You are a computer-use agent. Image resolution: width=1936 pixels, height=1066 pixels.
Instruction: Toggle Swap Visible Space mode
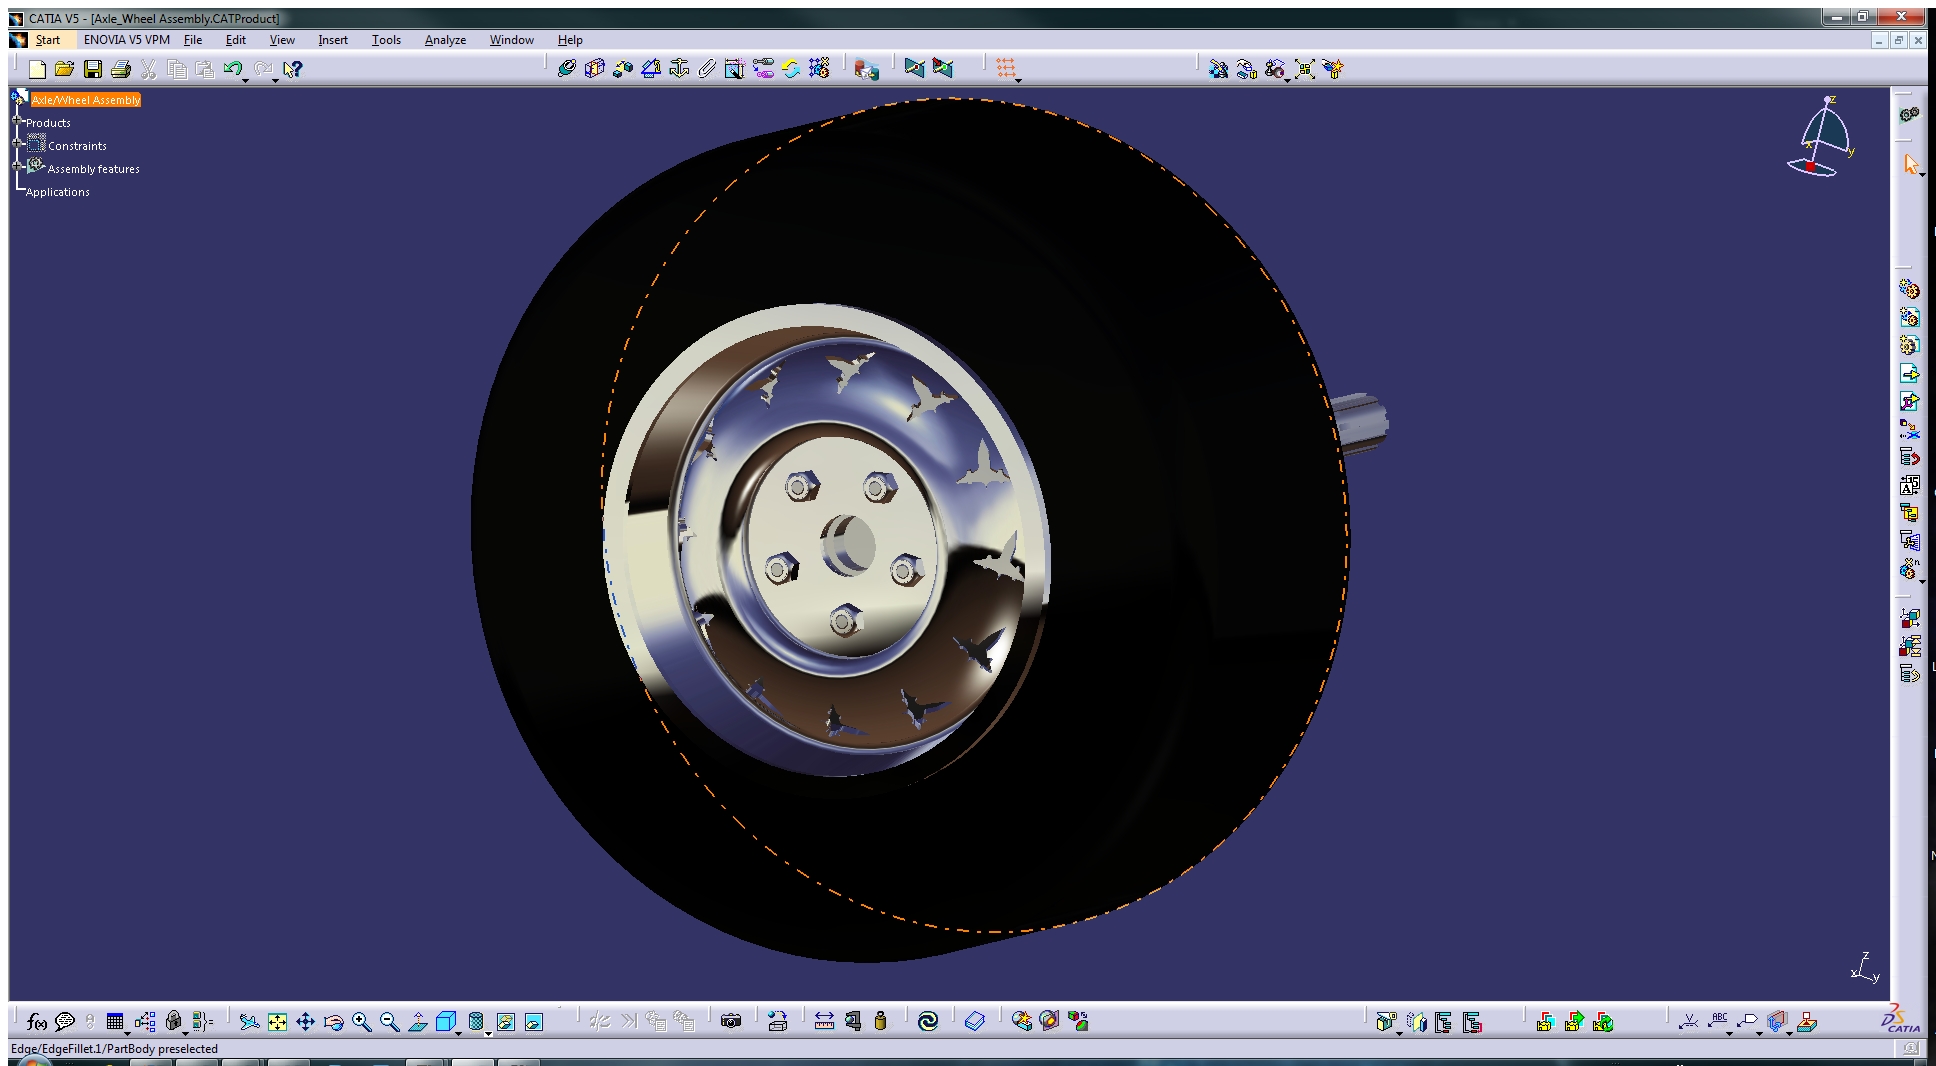click(x=533, y=1021)
